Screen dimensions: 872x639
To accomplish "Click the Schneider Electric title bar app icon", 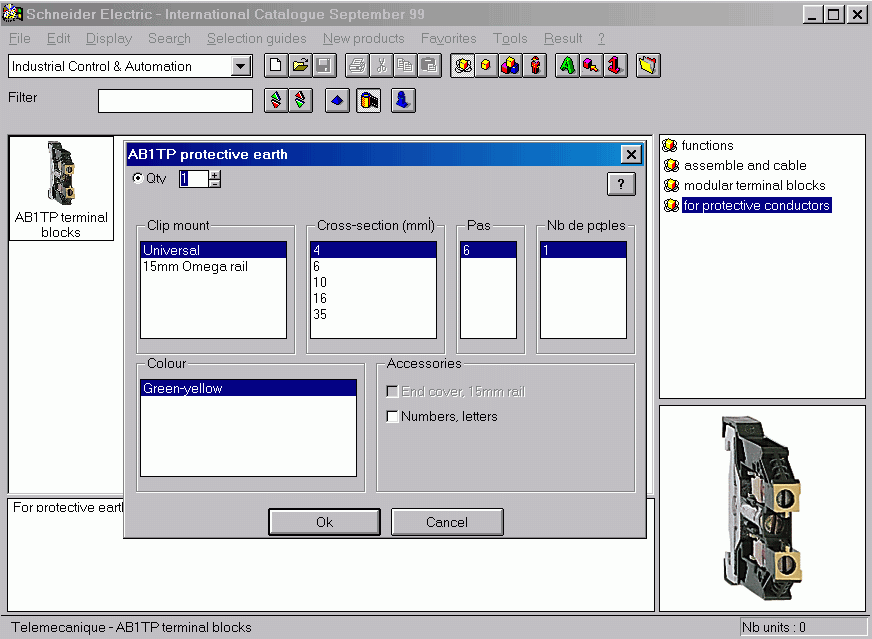I will tap(13, 14).
